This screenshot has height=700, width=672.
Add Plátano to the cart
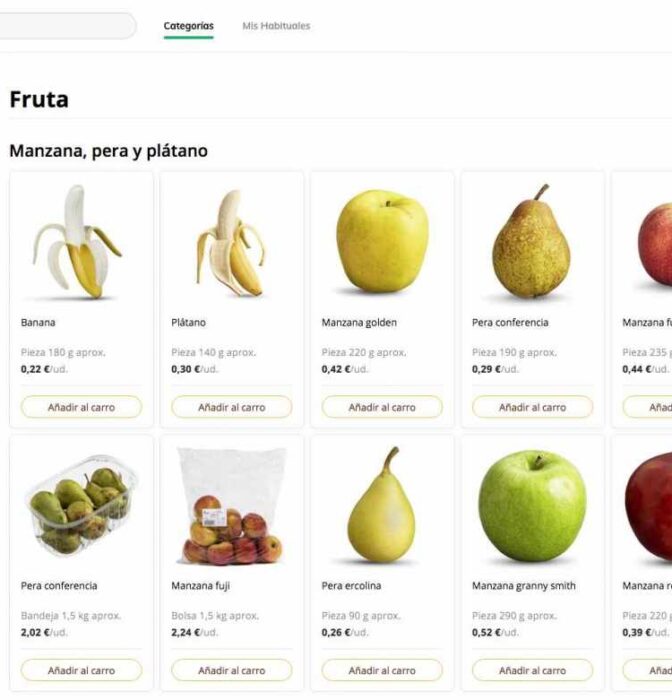tap(232, 407)
